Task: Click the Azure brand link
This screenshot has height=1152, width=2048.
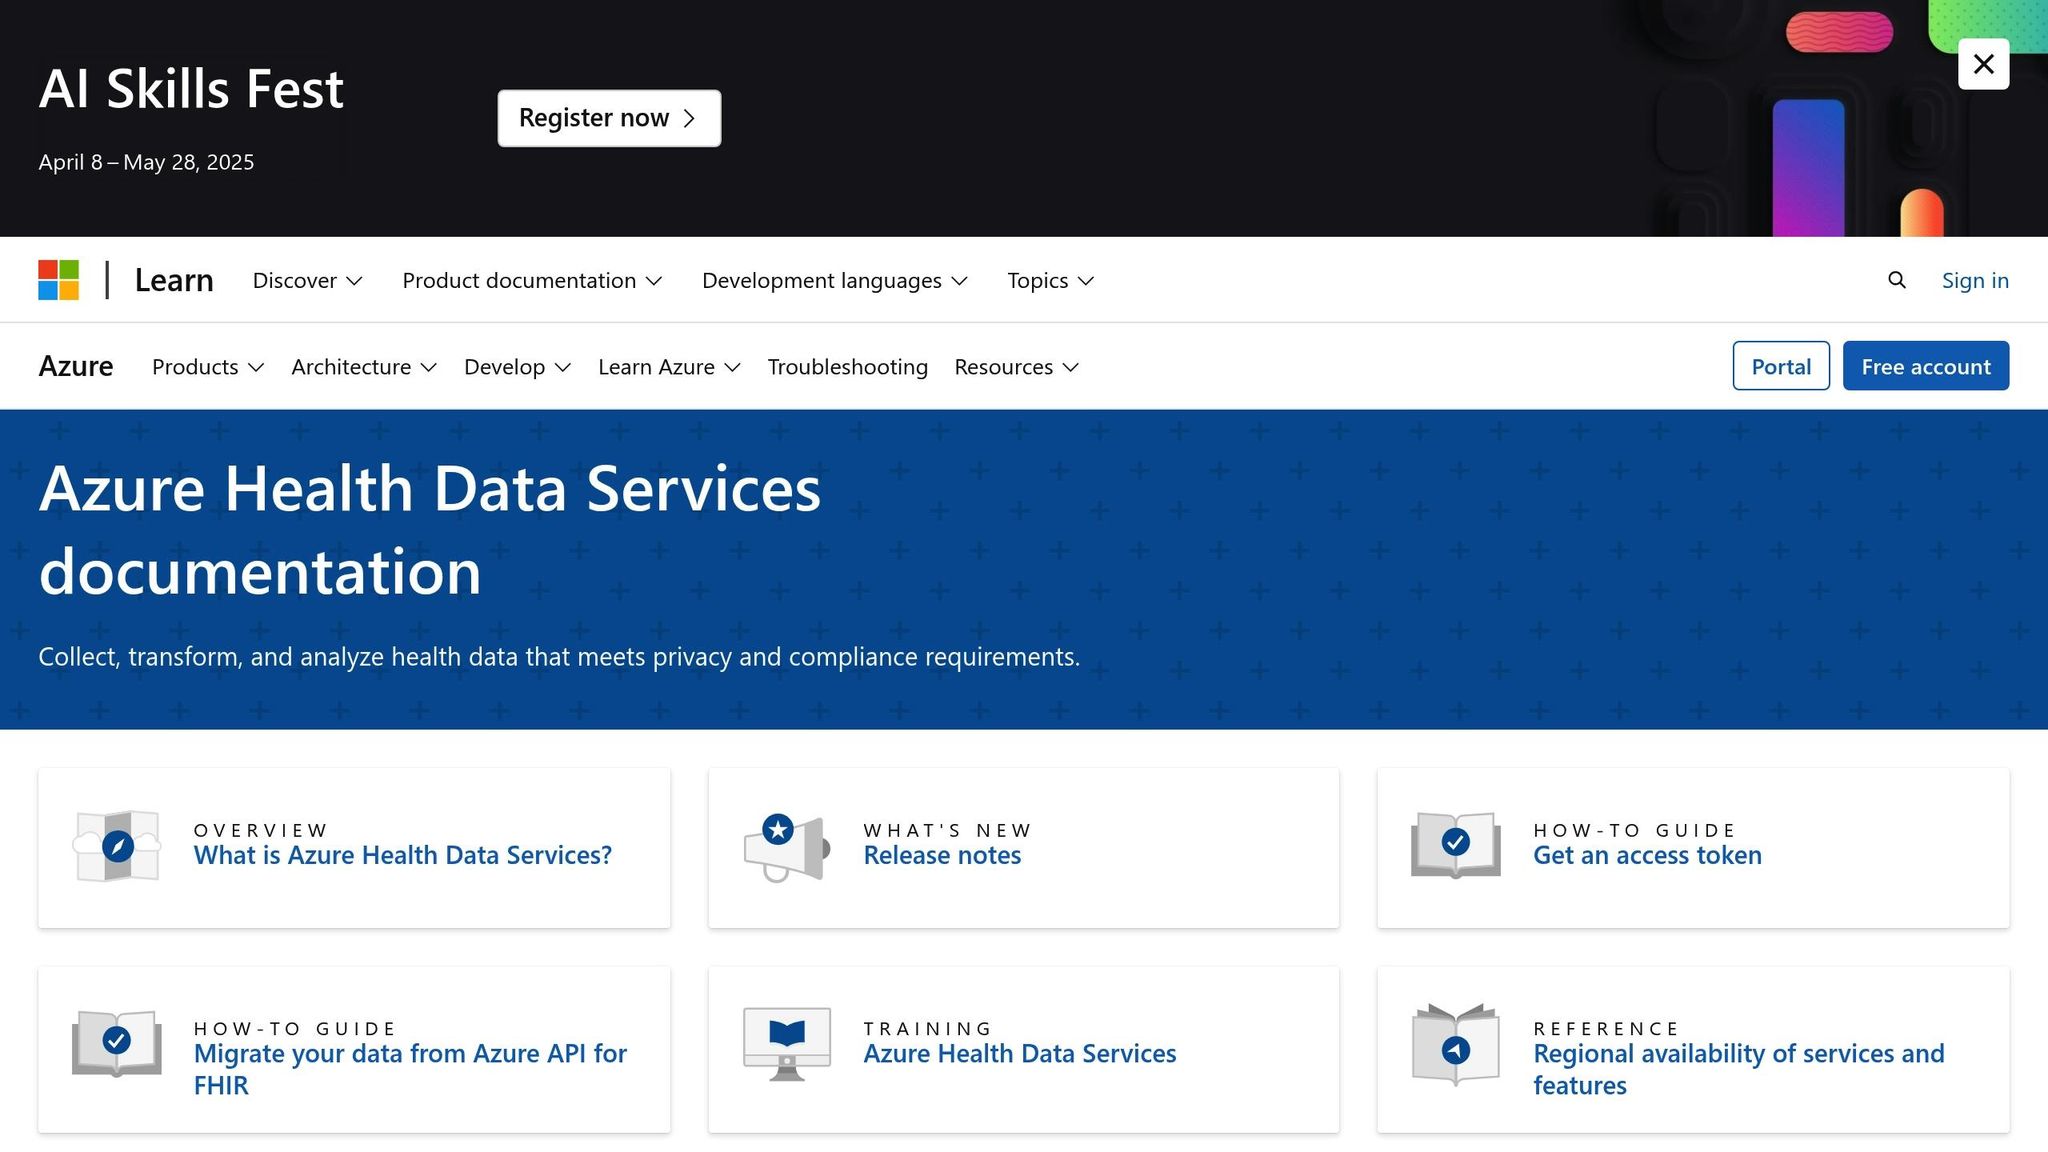Action: click(76, 366)
